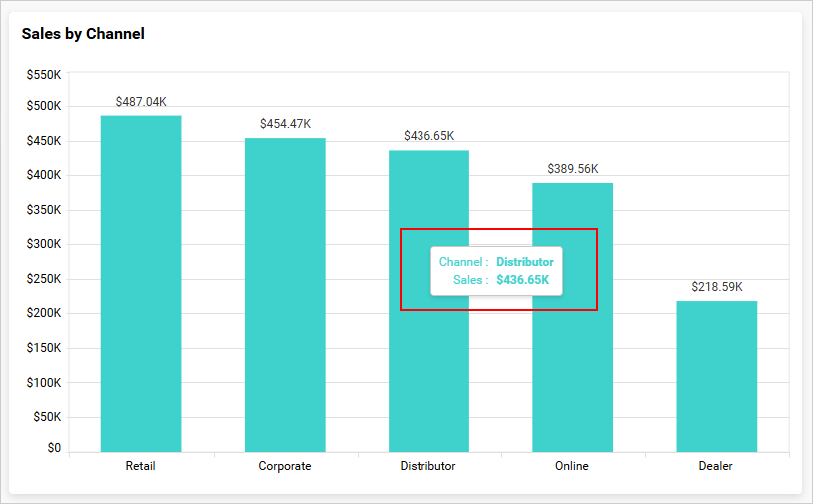Click the $436.65K label above the Distributor bar
813x504 pixels.
pos(429,136)
